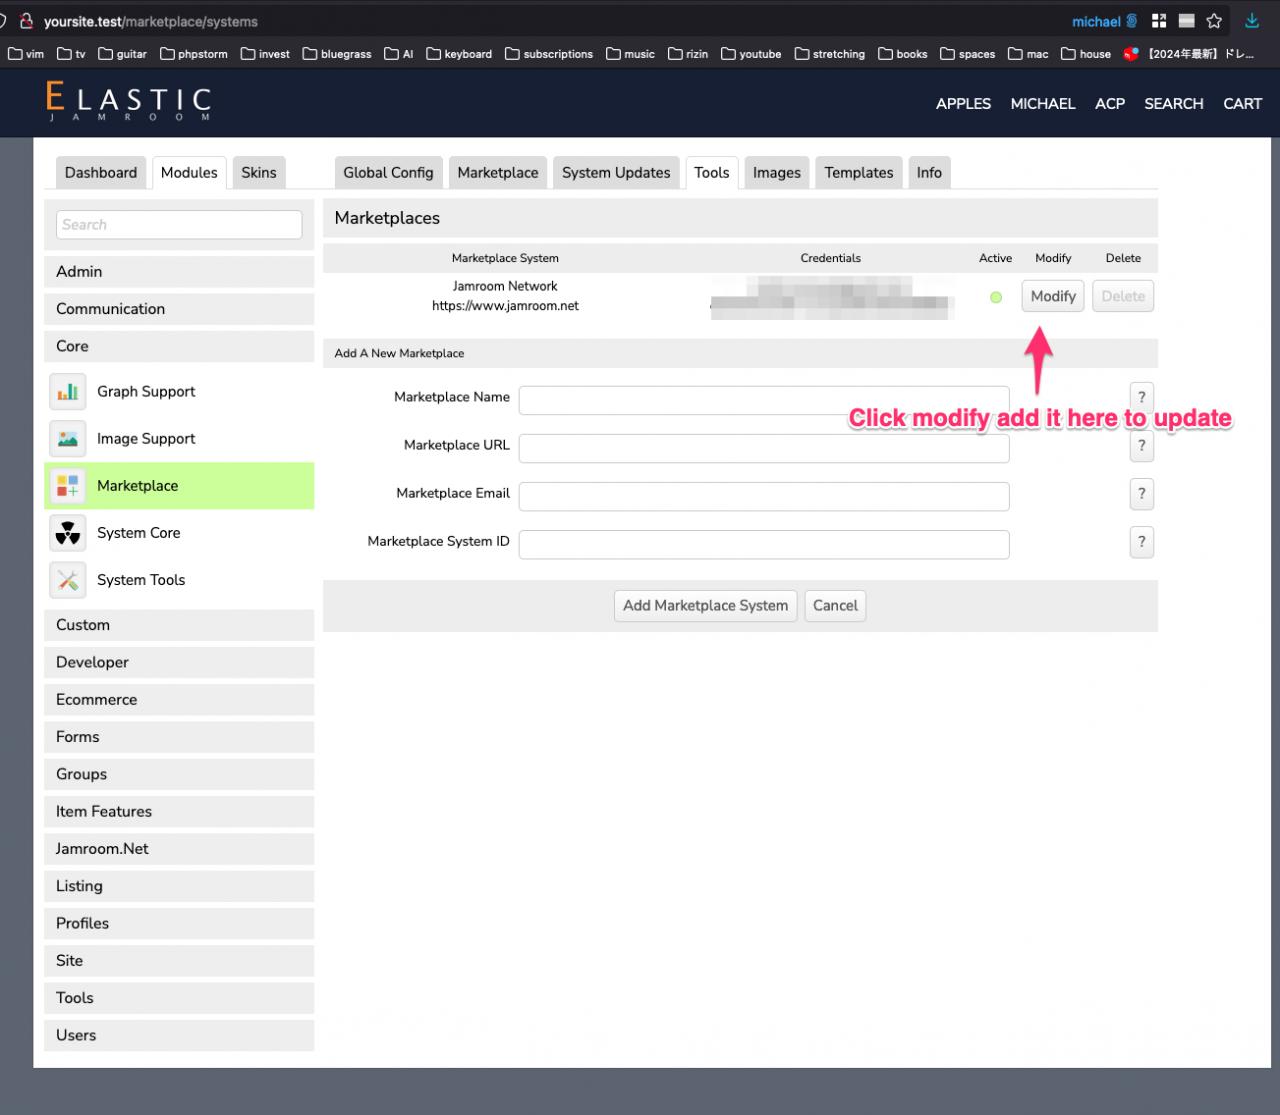The height and width of the screenshot is (1115, 1280).
Task: Click the Add Marketplace System button
Action: 705,606
